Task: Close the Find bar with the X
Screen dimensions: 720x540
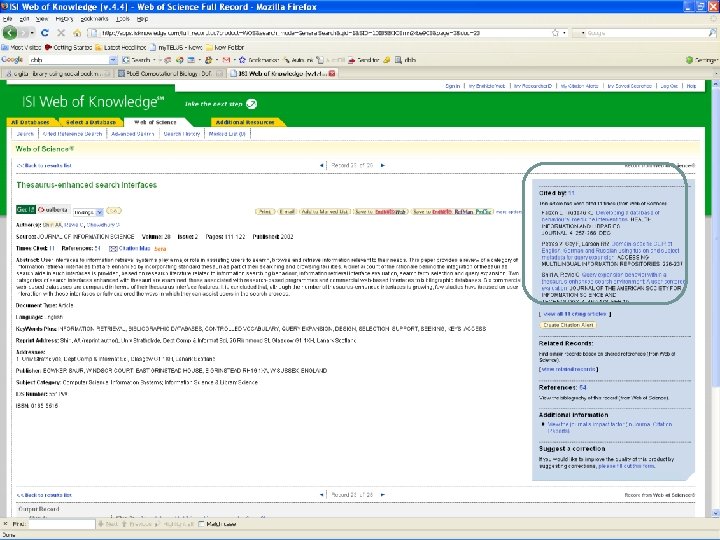Action: click(5, 524)
